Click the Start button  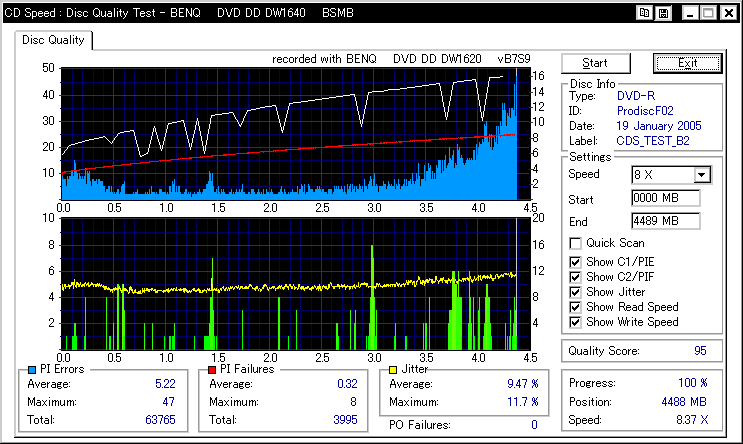(596, 63)
